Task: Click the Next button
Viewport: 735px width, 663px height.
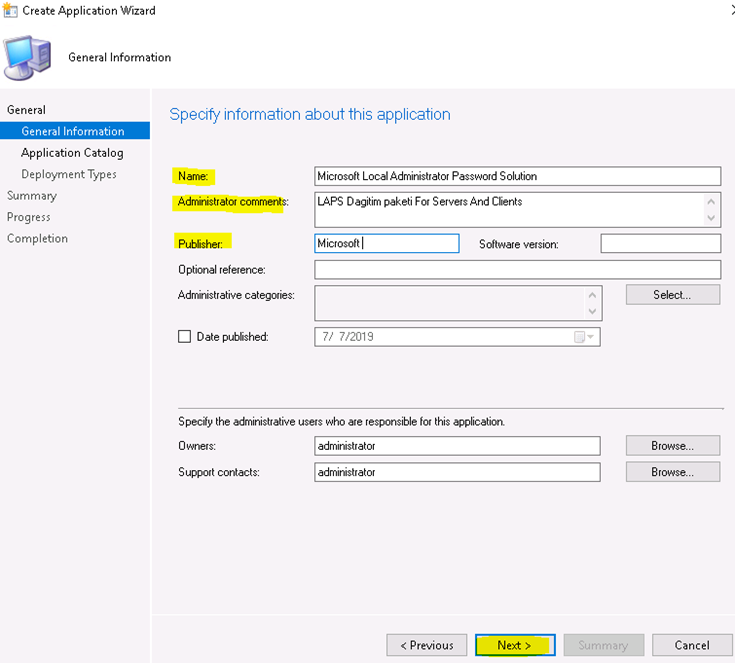Action: (x=515, y=645)
